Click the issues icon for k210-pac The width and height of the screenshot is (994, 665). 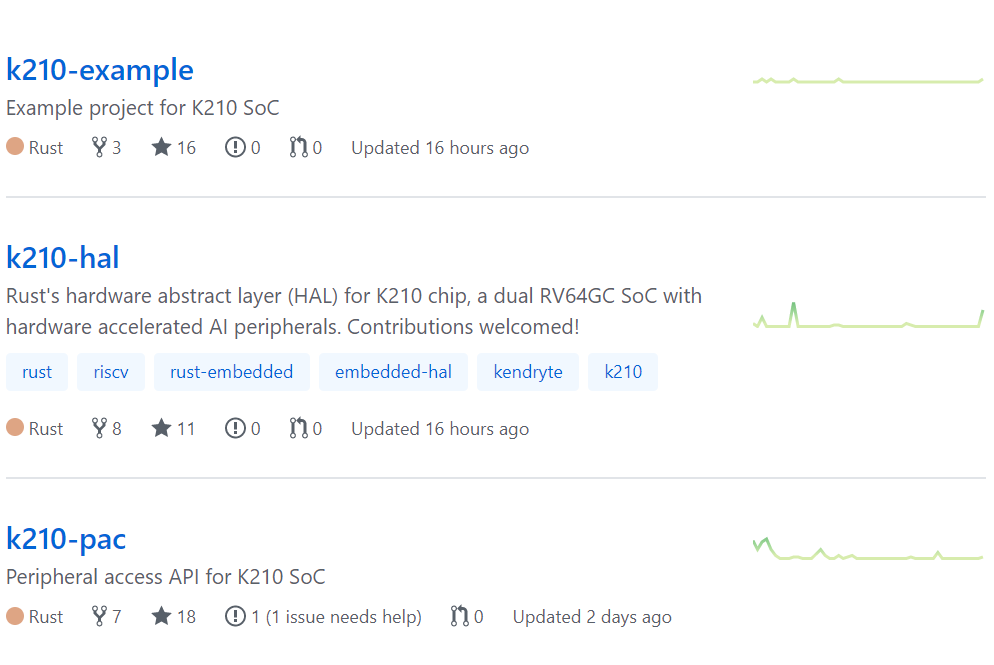click(235, 617)
